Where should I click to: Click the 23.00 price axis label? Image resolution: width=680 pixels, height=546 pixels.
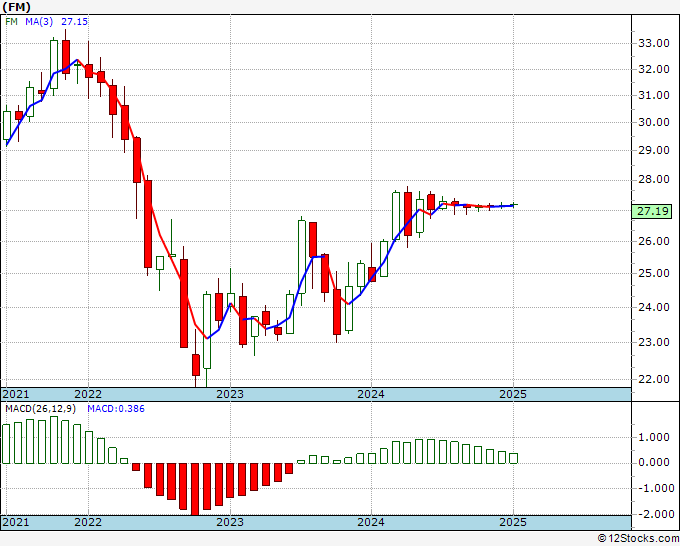(x=654, y=342)
